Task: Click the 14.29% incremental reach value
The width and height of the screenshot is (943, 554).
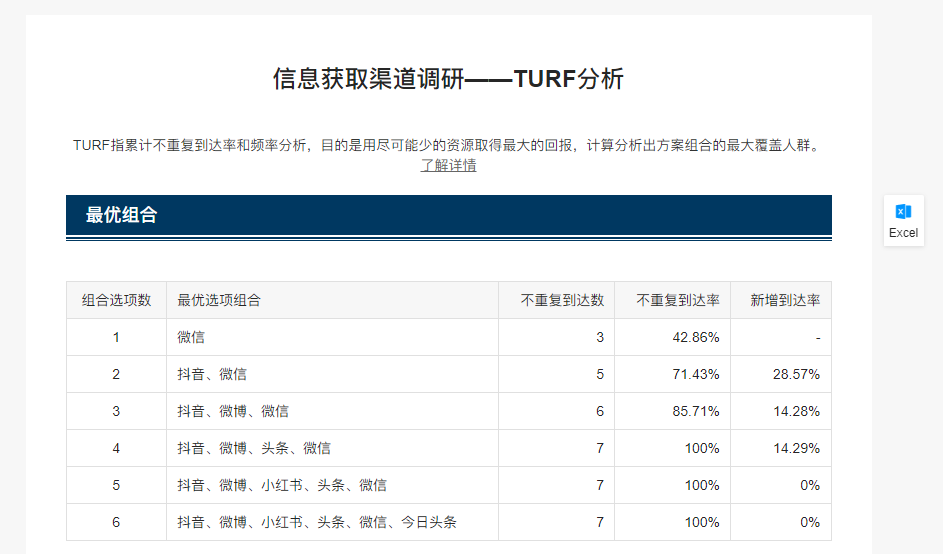Action: click(796, 448)
